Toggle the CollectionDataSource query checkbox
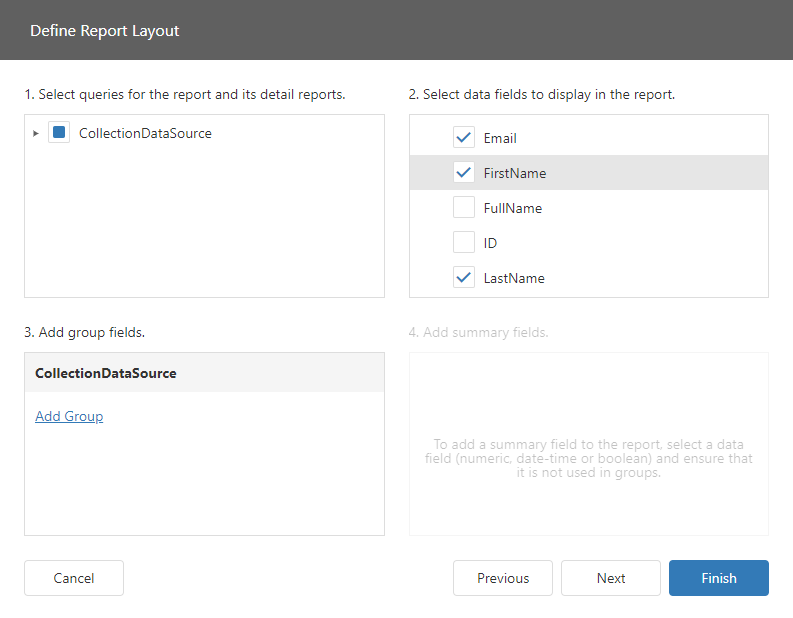This screenshot has width=793, height=618. pos(59,133)
